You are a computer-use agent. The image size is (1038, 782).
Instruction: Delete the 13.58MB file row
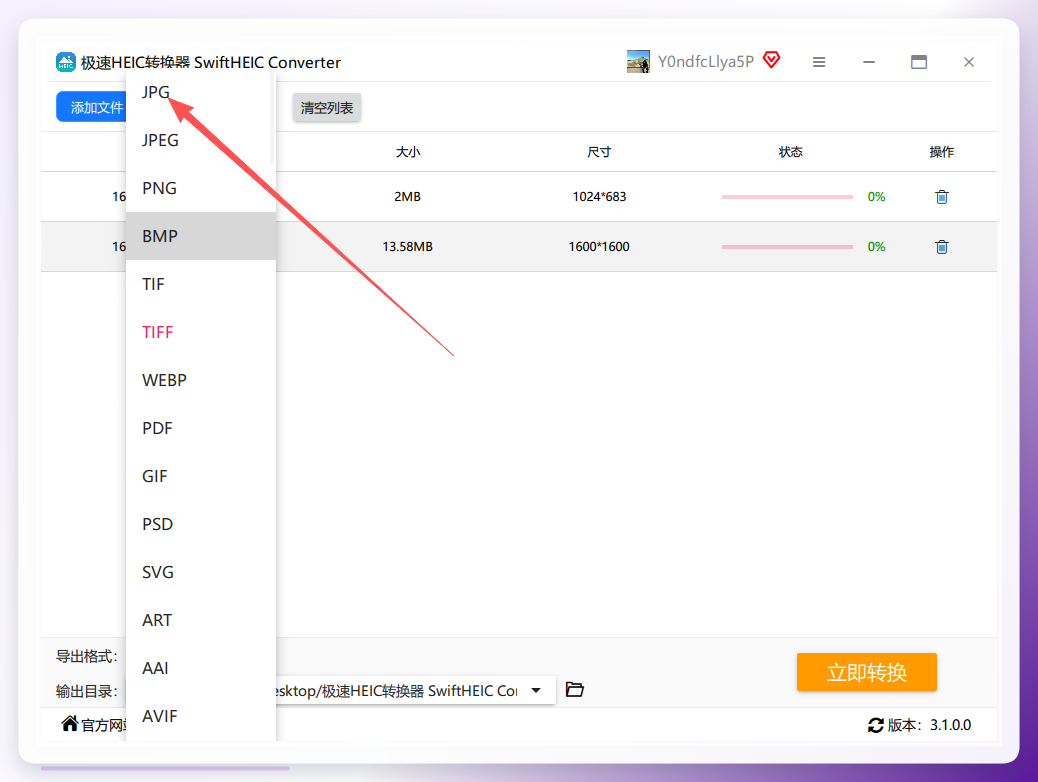941,247
